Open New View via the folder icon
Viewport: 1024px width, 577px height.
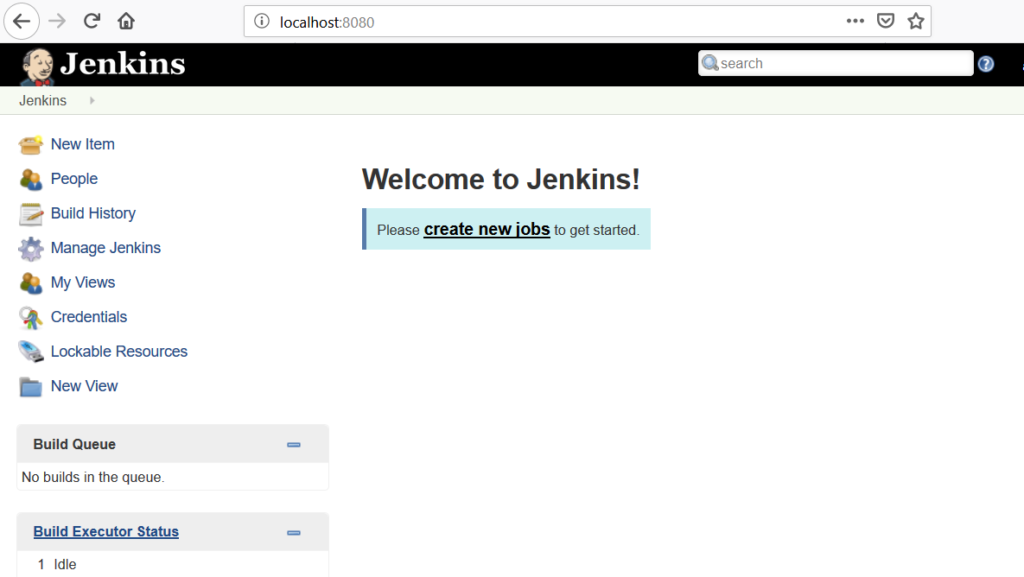point(30,386)
